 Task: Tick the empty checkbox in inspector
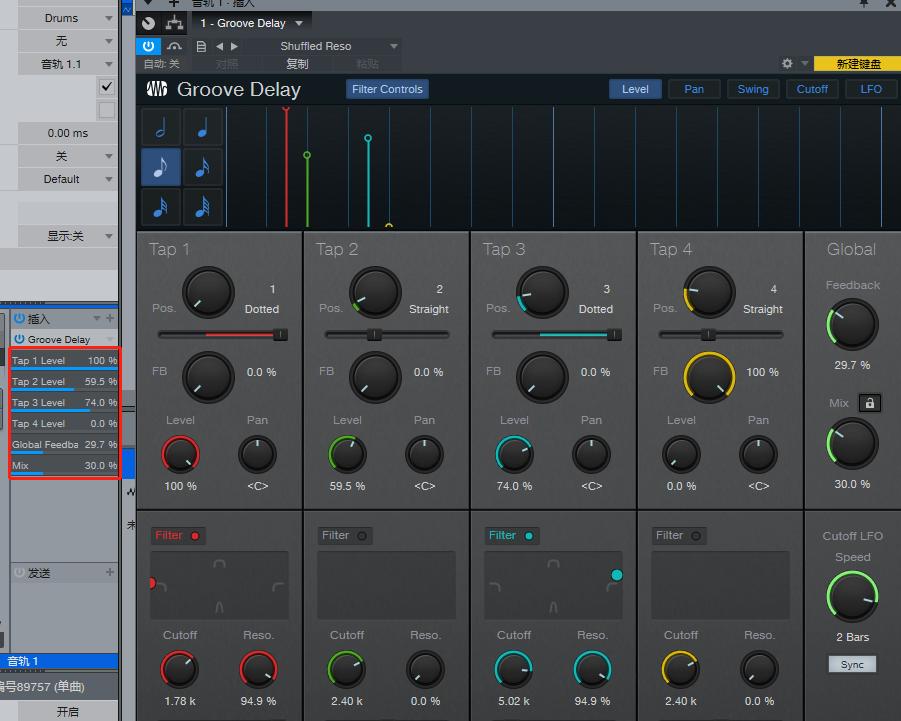[106, 110]
